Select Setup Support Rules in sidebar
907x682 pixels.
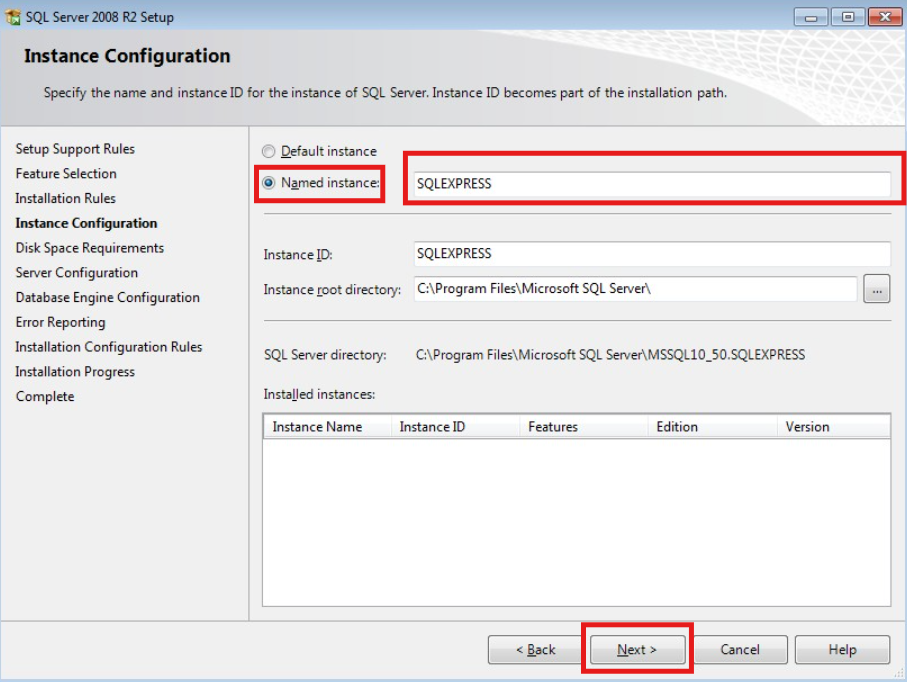pyautogui.click(x=75, y=148)
